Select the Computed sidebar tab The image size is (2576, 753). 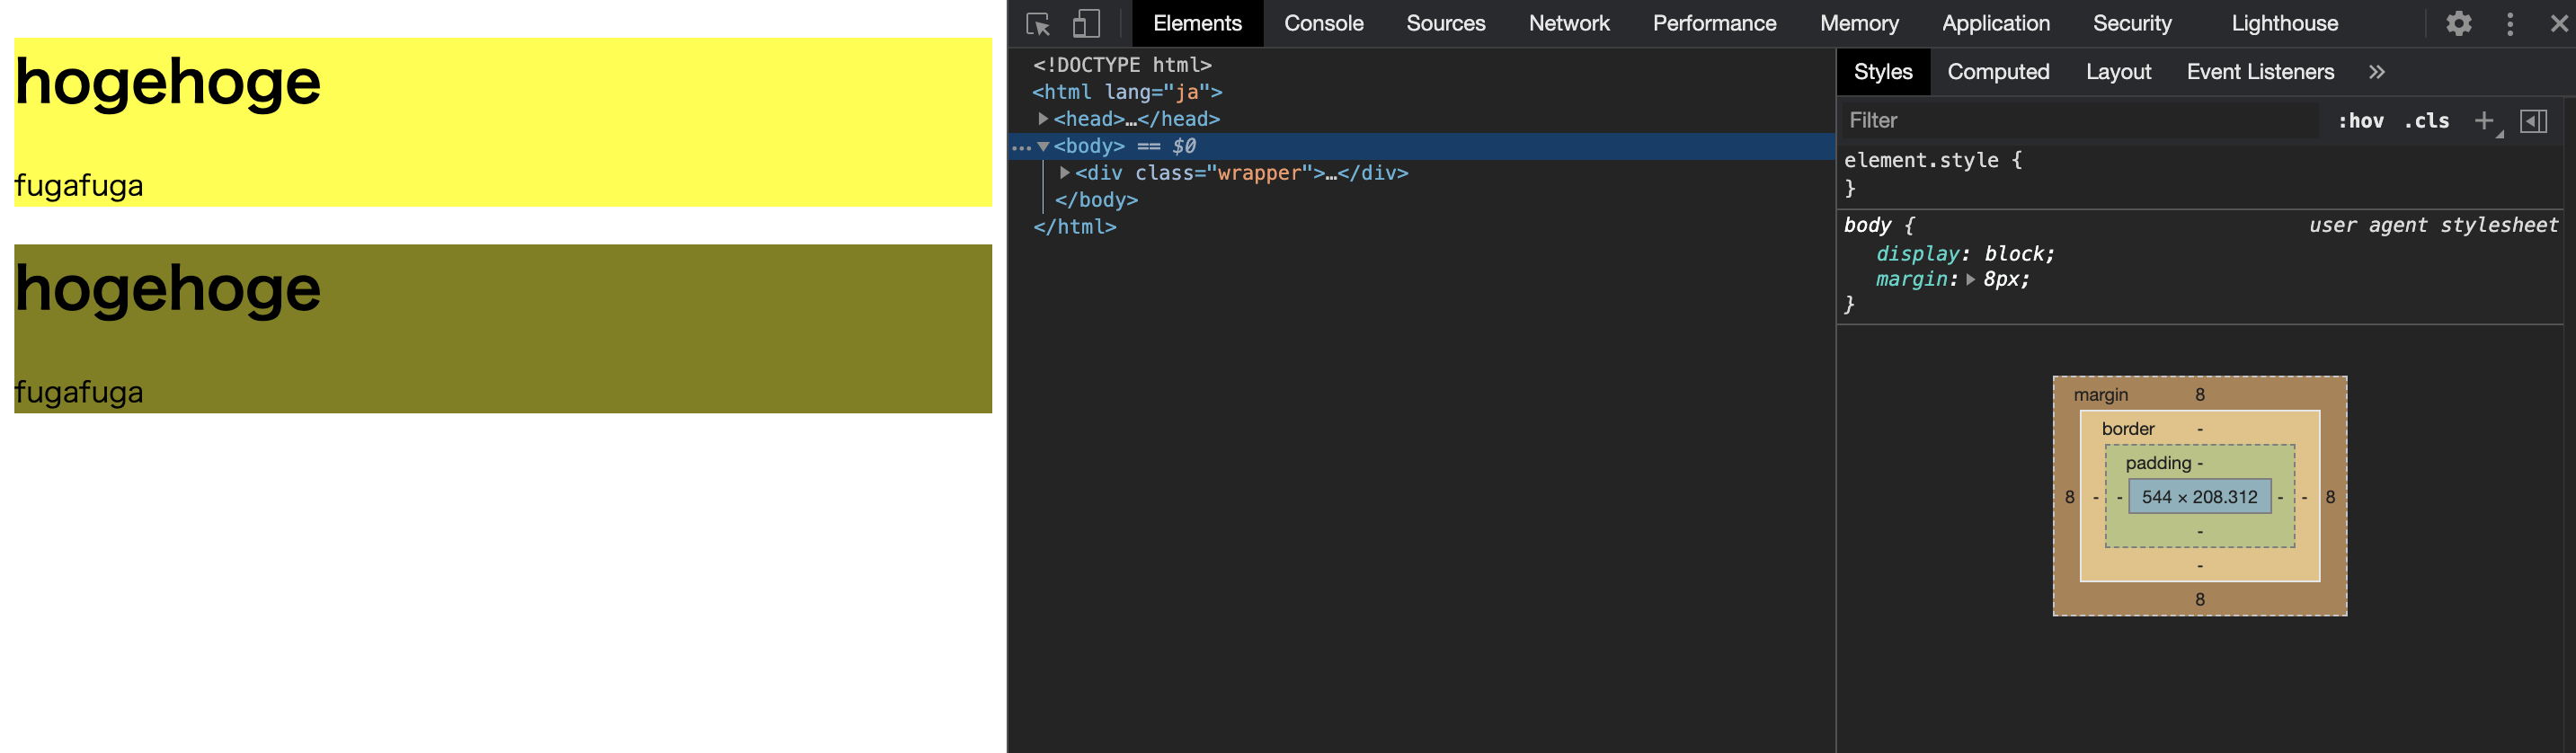click(x=1998, y=72)
